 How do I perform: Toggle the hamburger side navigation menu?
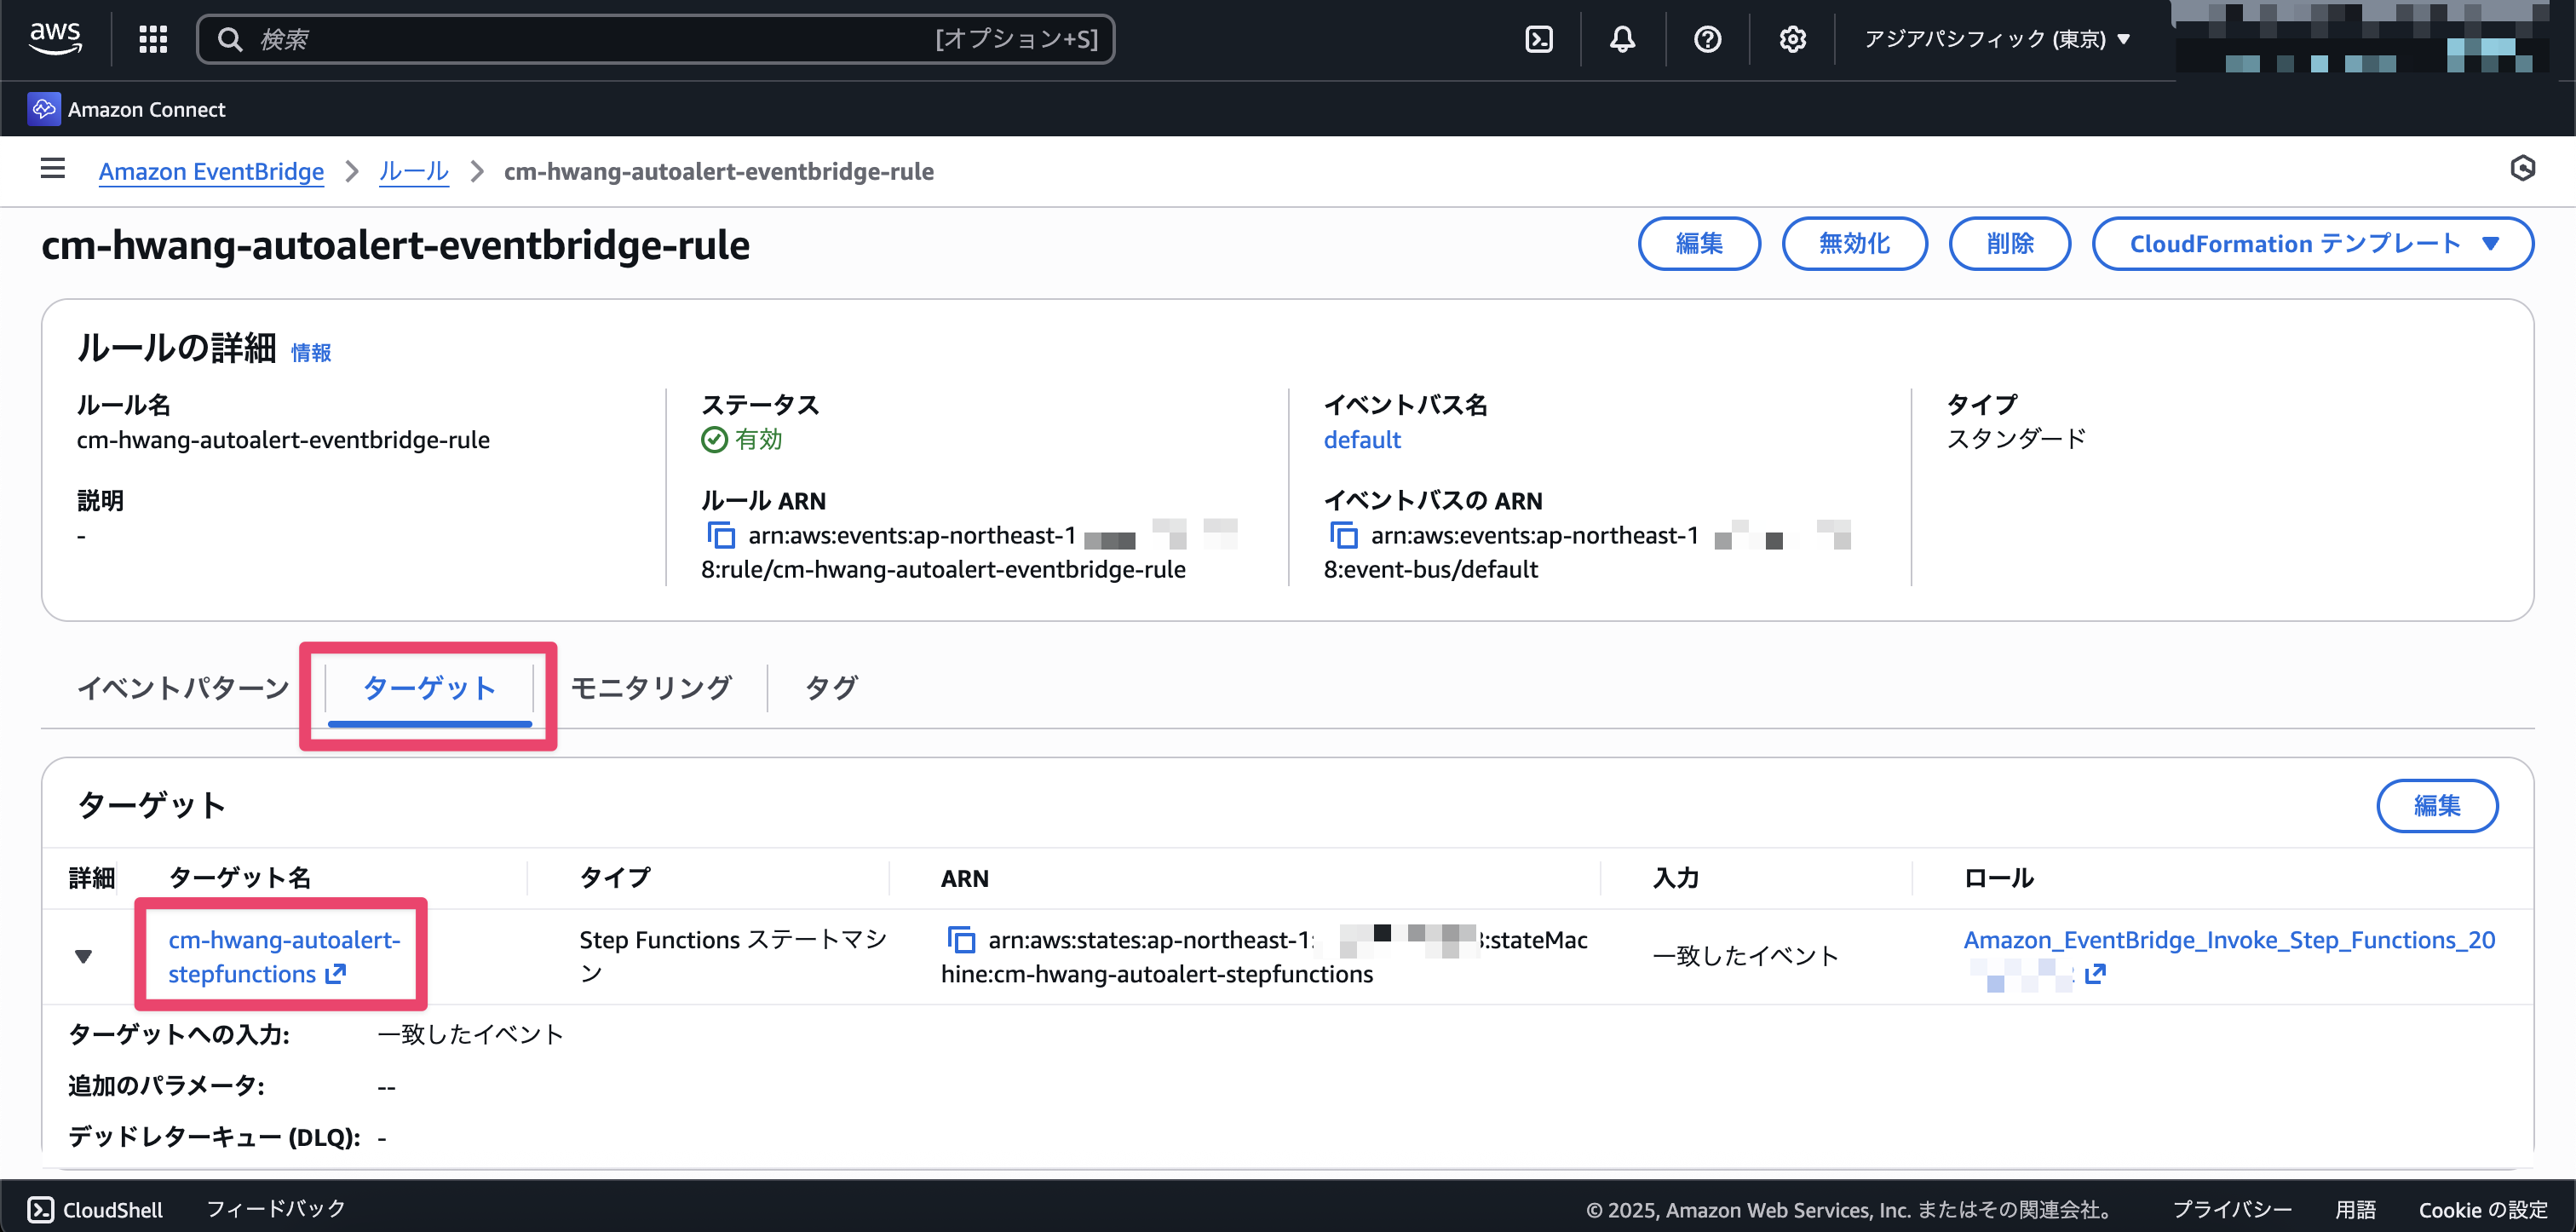click(53, 169)
